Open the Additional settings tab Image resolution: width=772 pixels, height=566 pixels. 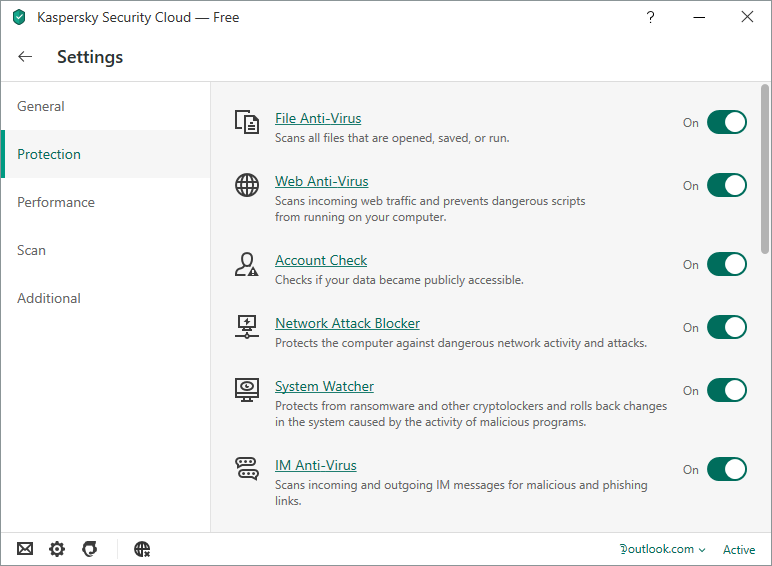(x=105, y=298)
